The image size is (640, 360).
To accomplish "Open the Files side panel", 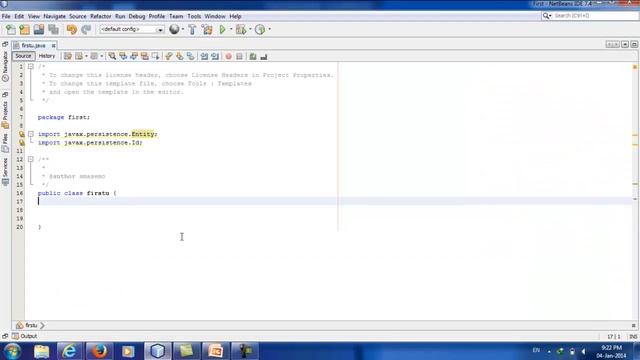I will click(5, 143).
